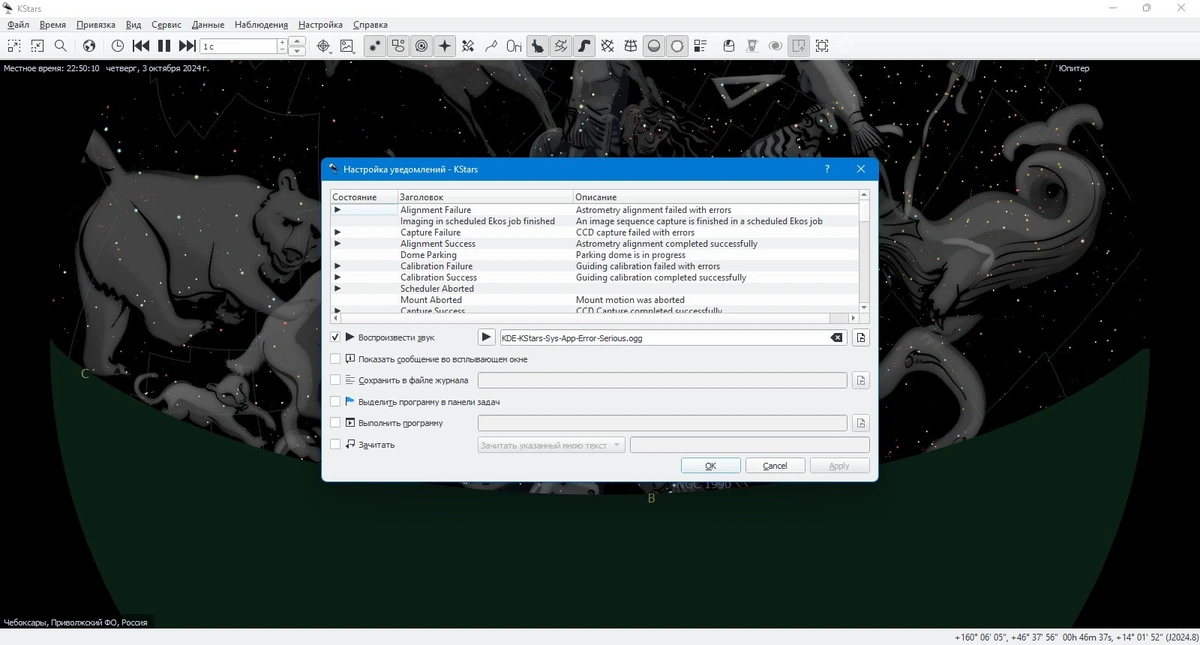The height and width of the screenshot is (645, 1200).
Task: Increase time step with up arrow
Action: coord(297,42)
